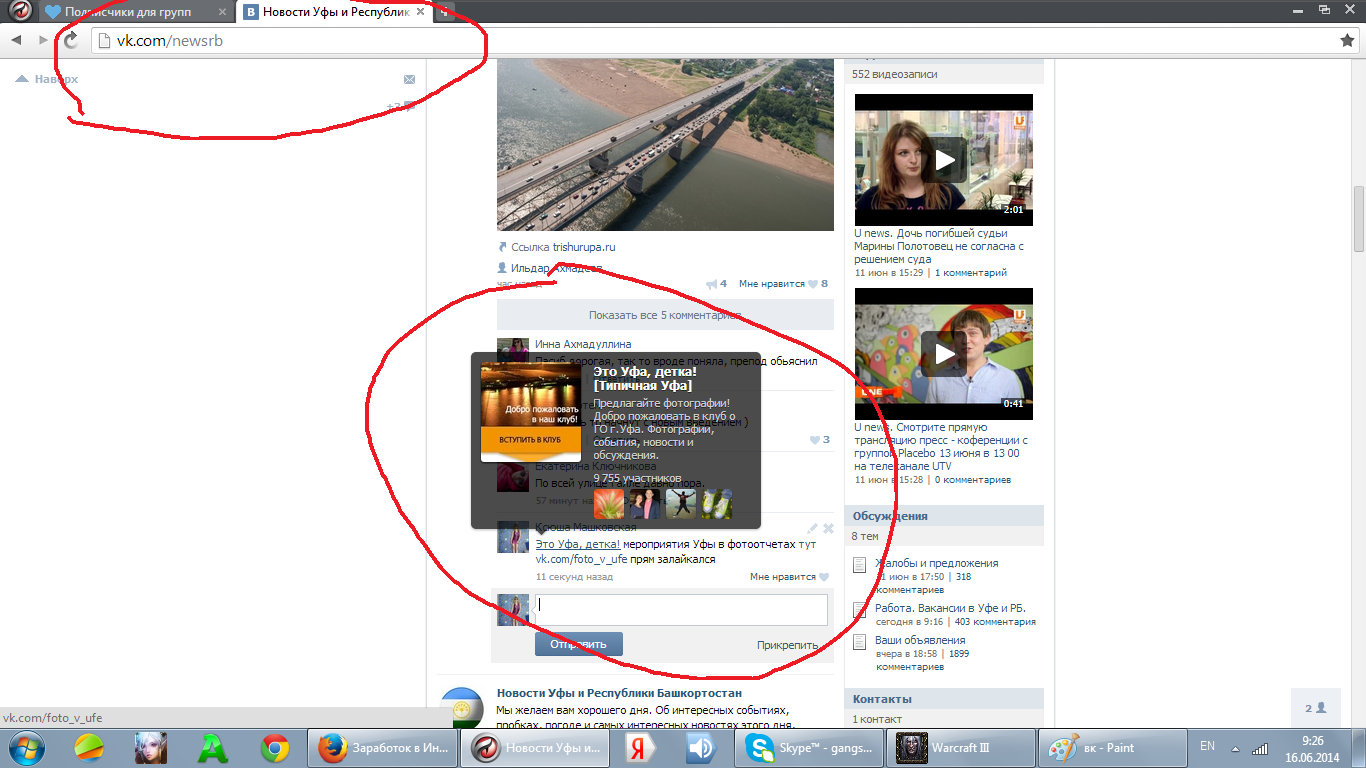Open the Жалобы и предложения discussion
The height and width of the screenshot is (768, 1366).
936,563
